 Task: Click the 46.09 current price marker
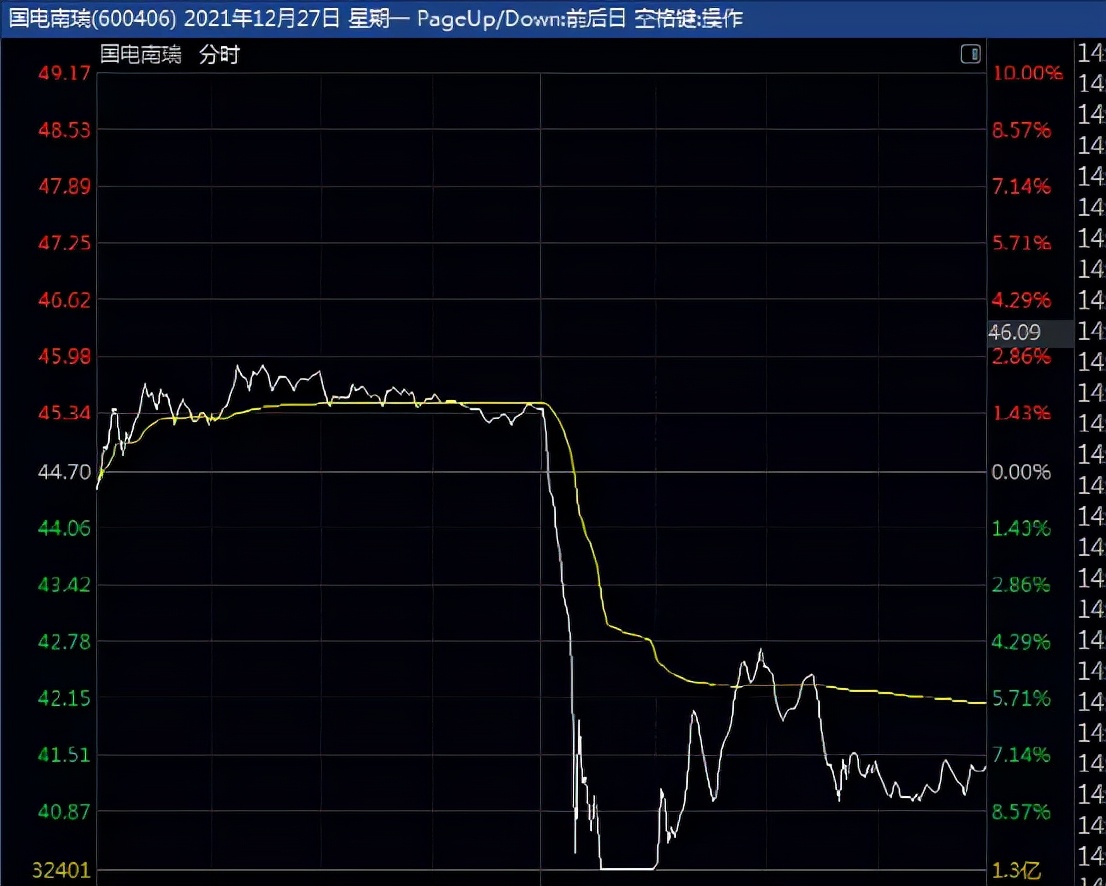point(1014,332)
